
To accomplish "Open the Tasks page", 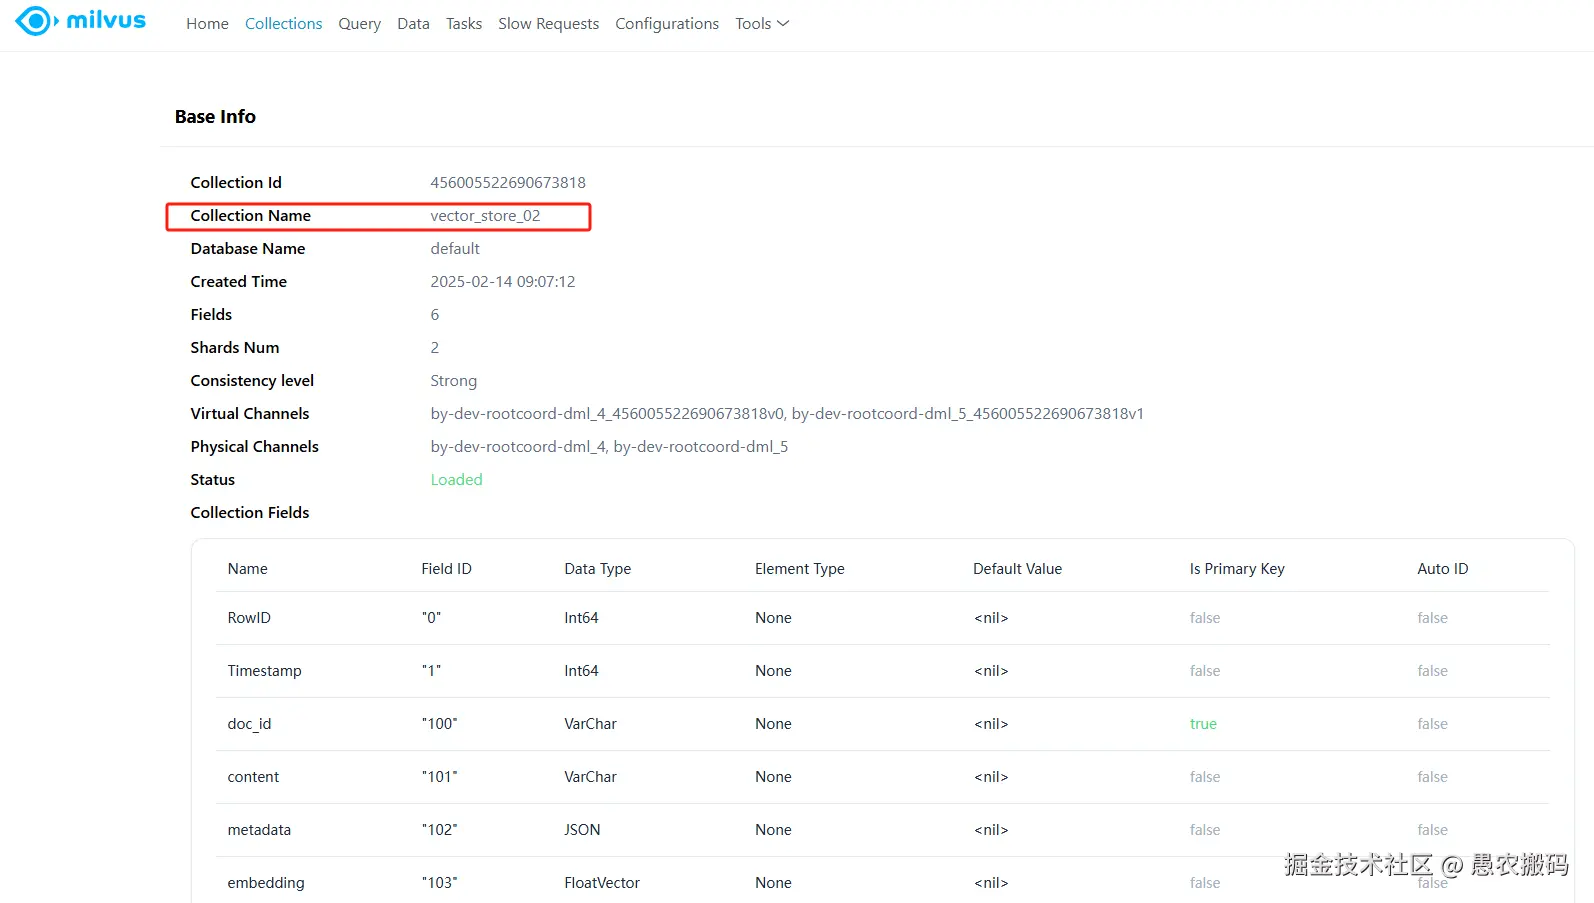I will 464,23.
